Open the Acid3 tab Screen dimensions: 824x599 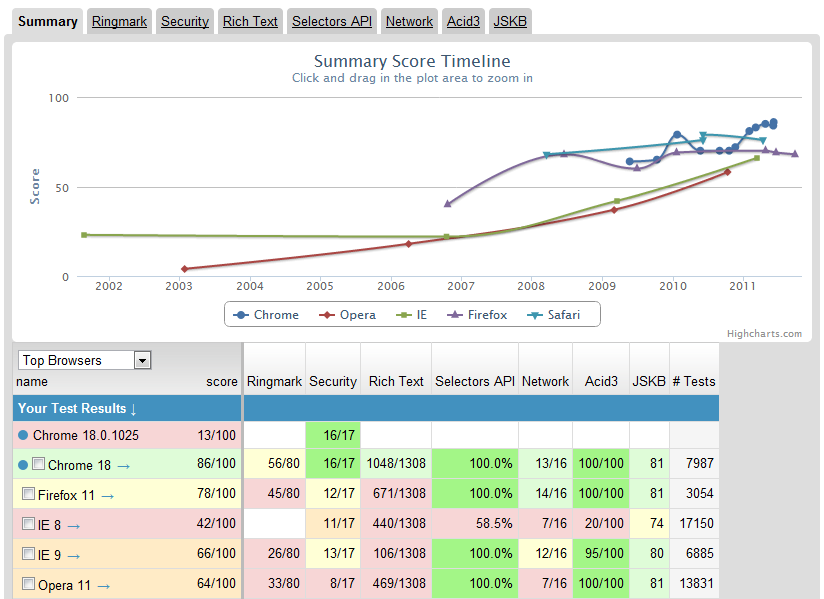463,21
